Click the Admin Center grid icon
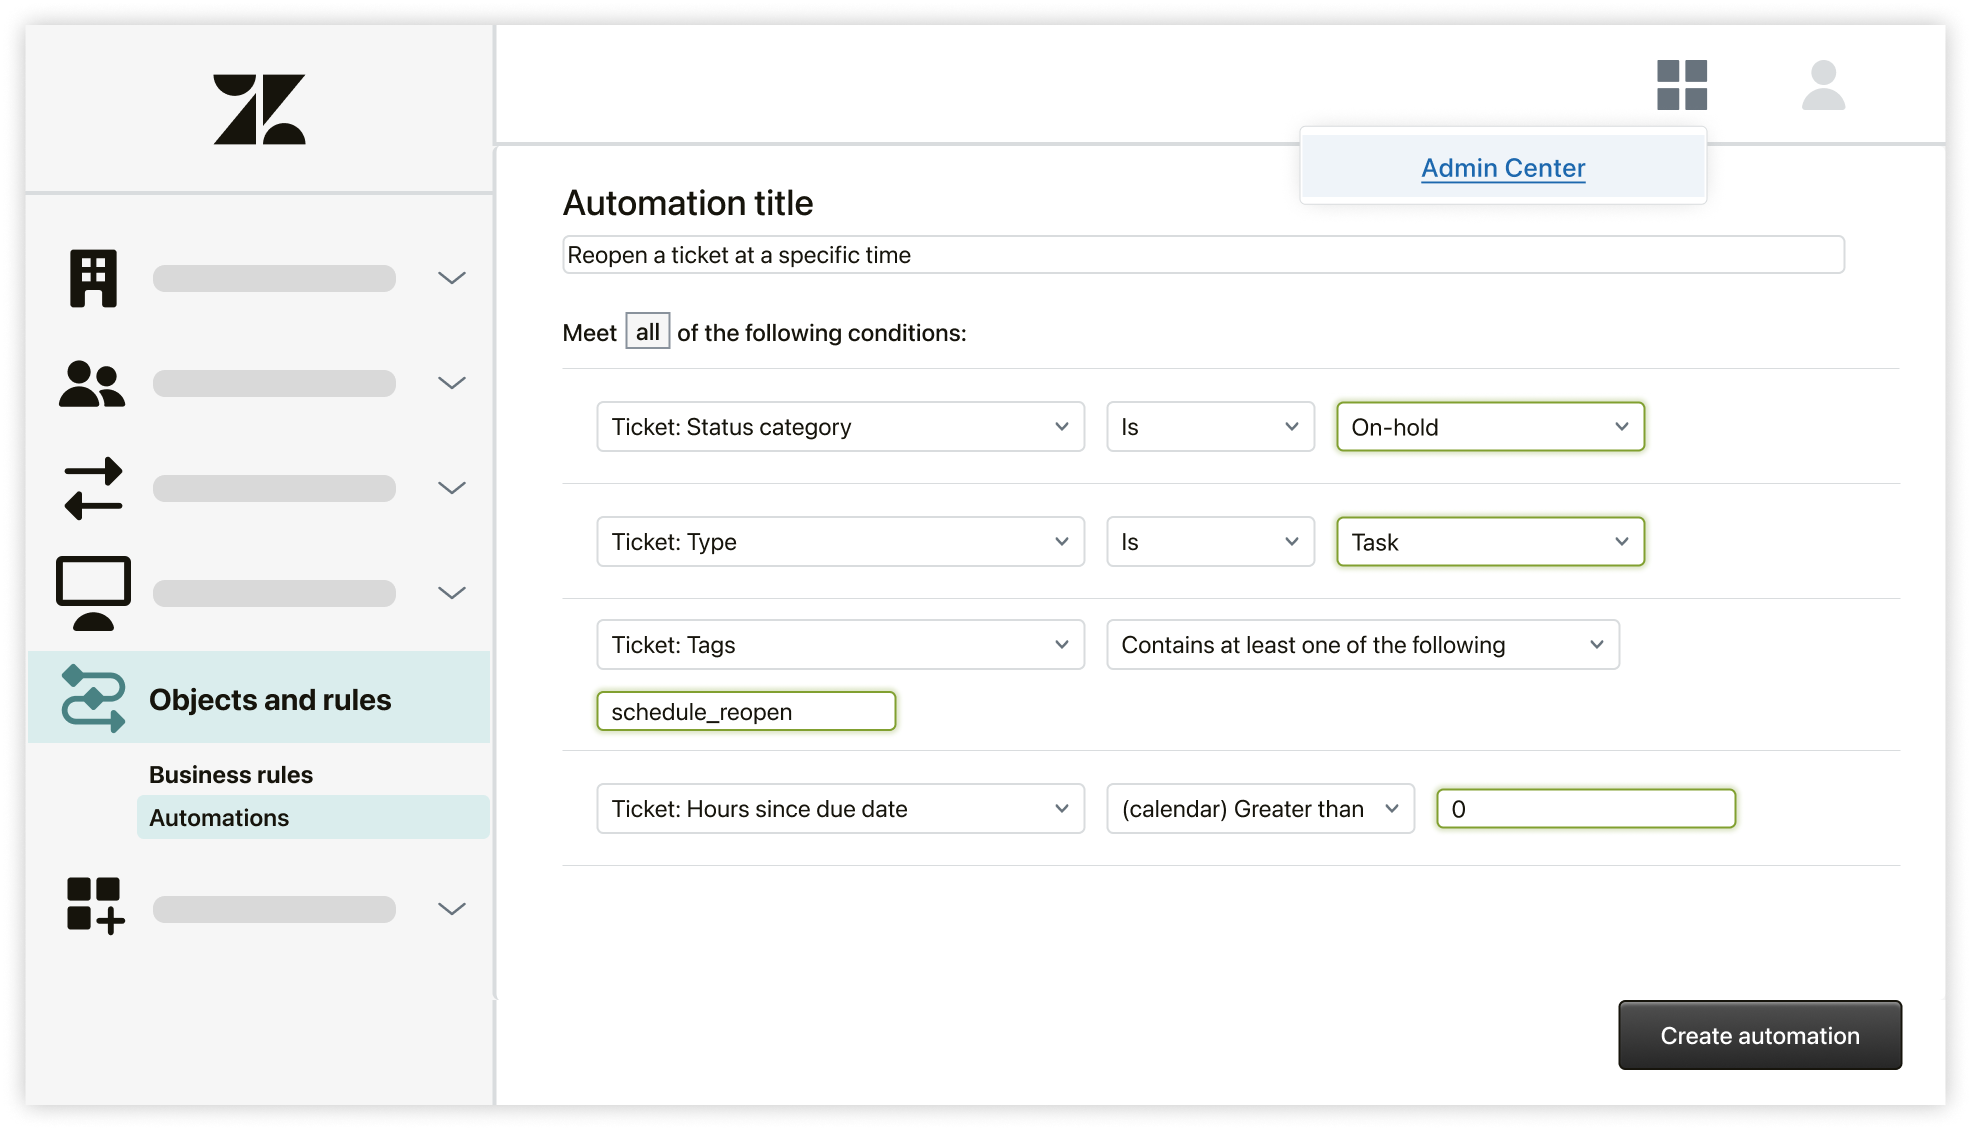This screenshot has height=1130, width=1971. 1683,89
